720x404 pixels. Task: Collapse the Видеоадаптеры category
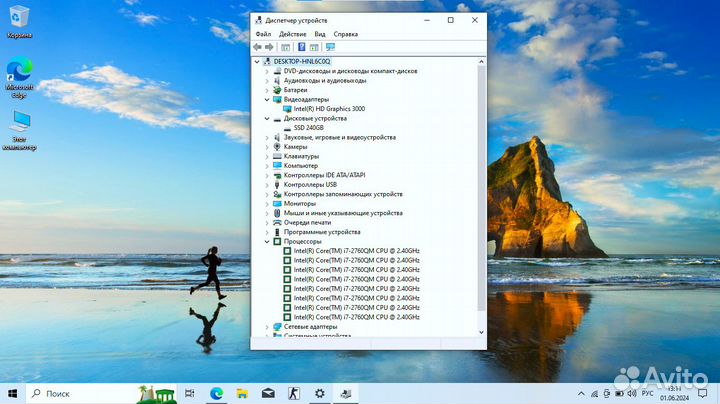point(267,100)
